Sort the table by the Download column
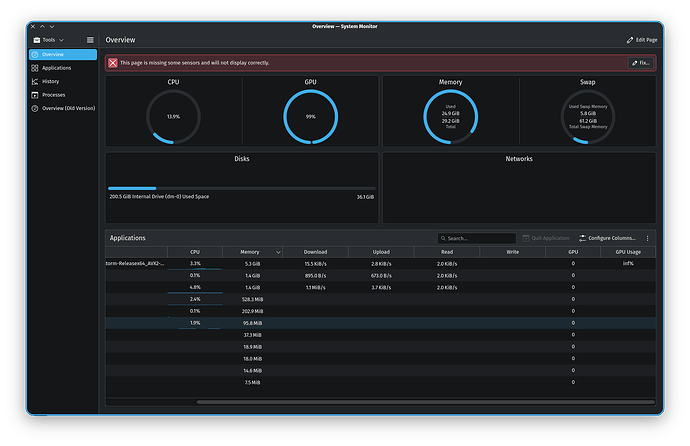This screenshot has width=690, height=446. click(x=315, y=252)
